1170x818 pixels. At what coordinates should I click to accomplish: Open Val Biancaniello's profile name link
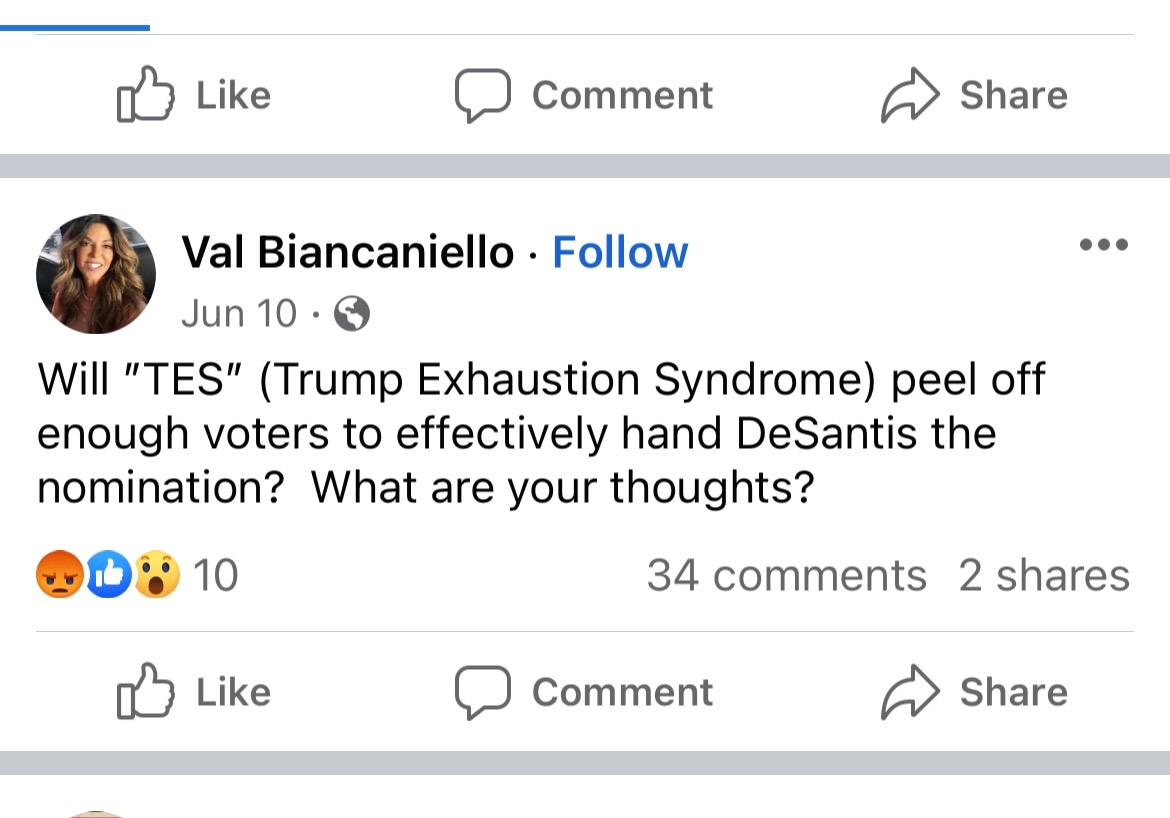(x=347, y=252)
